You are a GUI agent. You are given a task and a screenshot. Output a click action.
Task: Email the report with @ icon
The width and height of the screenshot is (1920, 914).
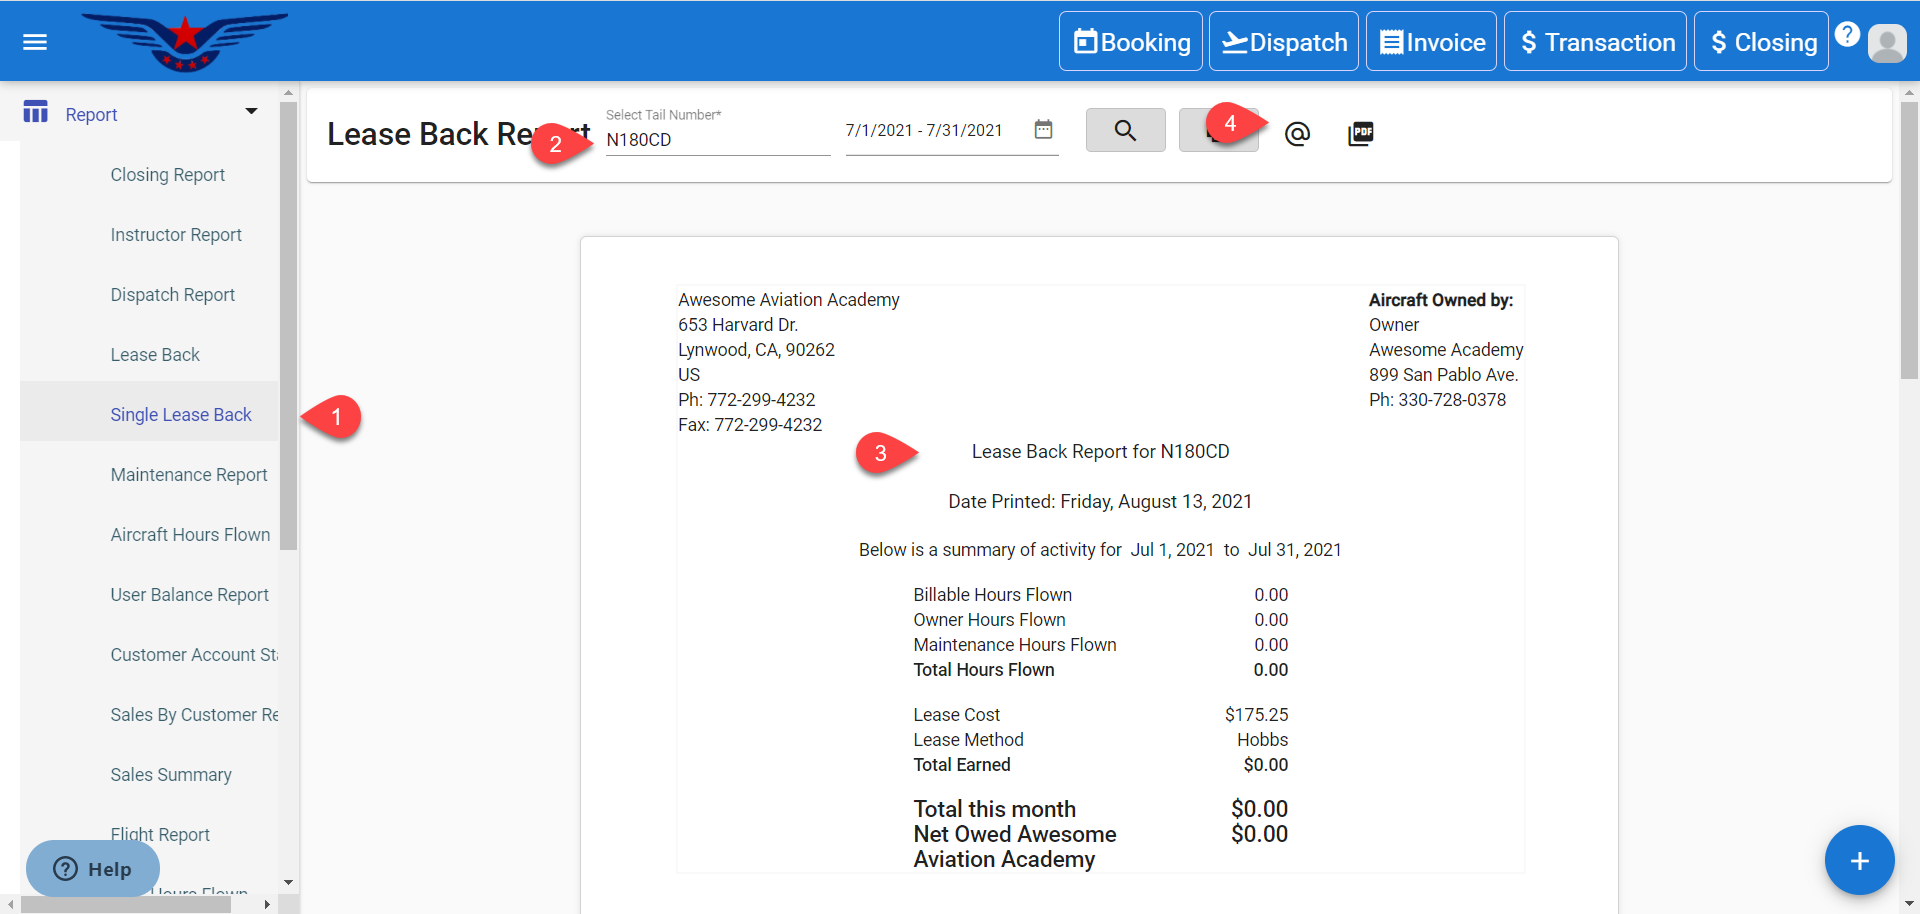tap(1297, 133)
